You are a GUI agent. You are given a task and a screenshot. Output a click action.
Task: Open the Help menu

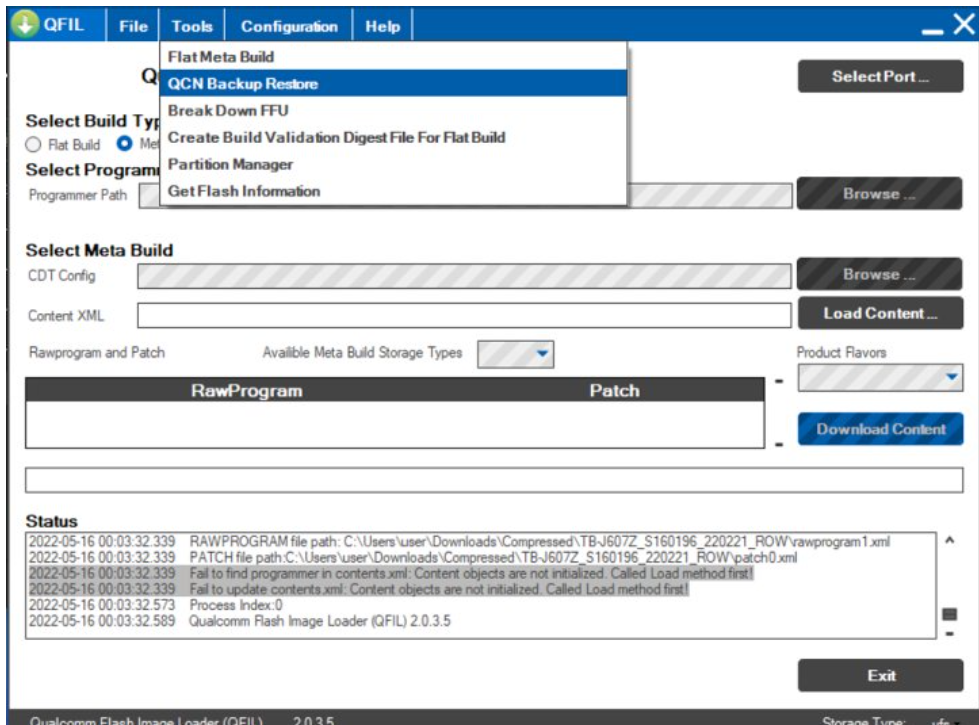click(382, 26)
